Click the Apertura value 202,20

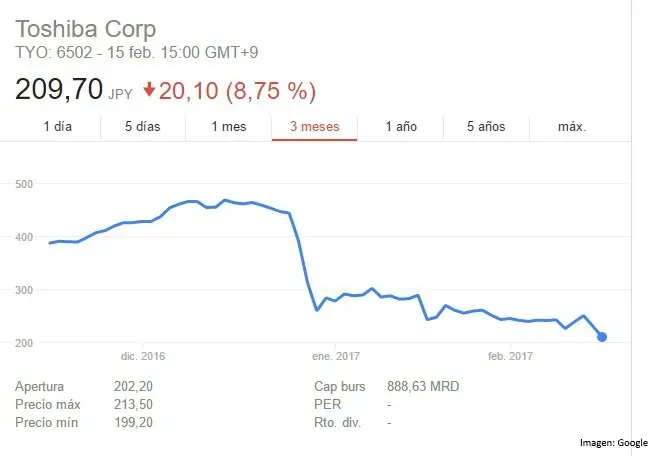[x=132, y=386]
